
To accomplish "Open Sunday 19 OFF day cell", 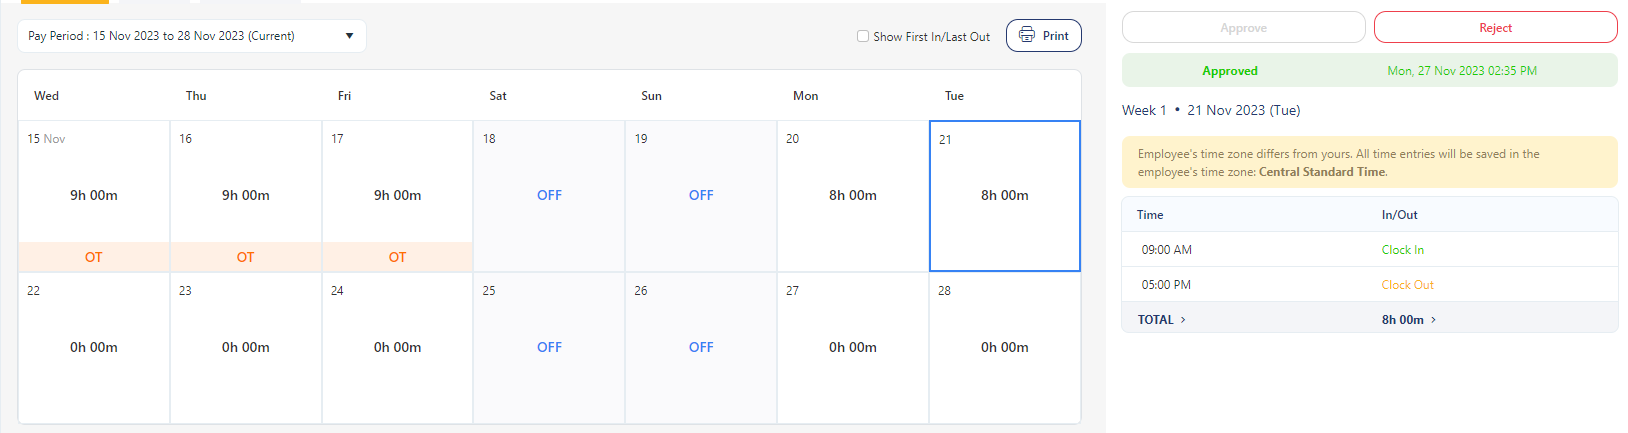I will point(701,195).
